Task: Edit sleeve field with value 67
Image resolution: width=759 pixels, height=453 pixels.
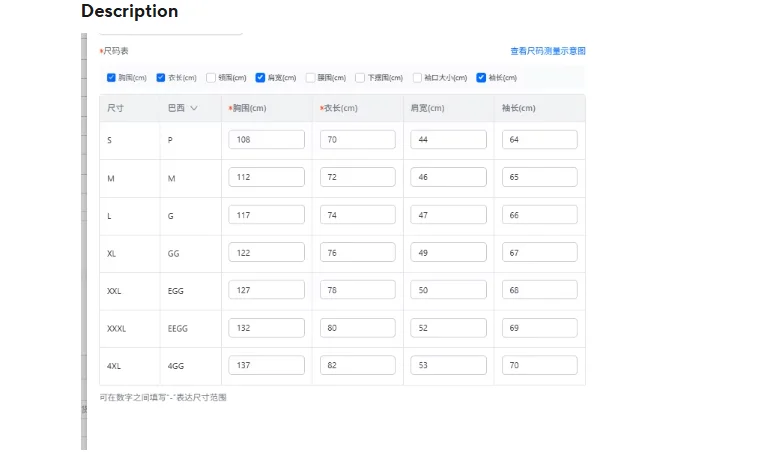Action: 540,253
